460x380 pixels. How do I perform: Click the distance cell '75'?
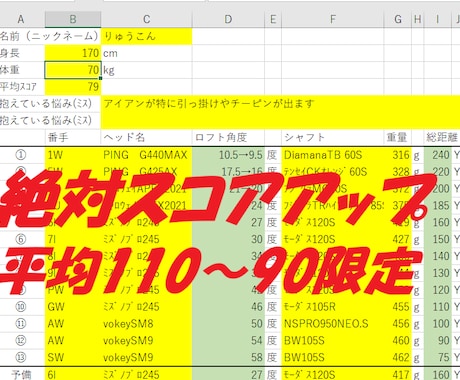click(437, 357)
